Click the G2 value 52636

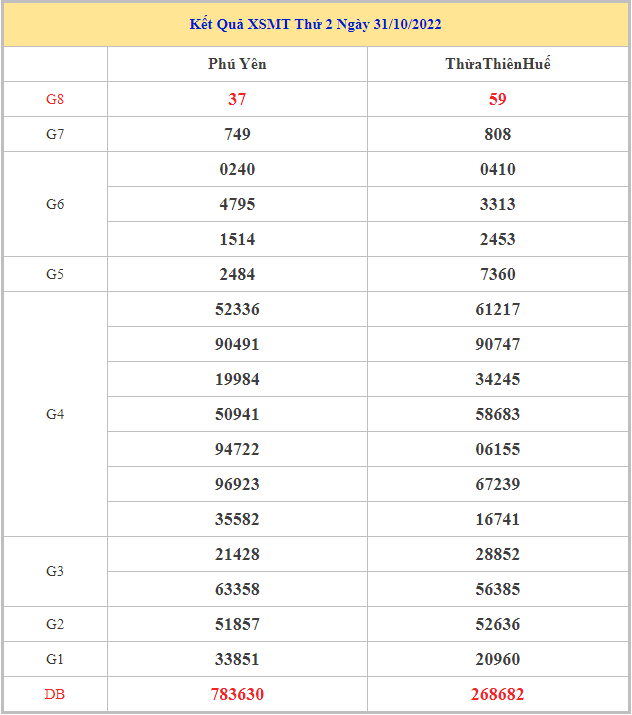pyautogui.click(x=497, y=624)
